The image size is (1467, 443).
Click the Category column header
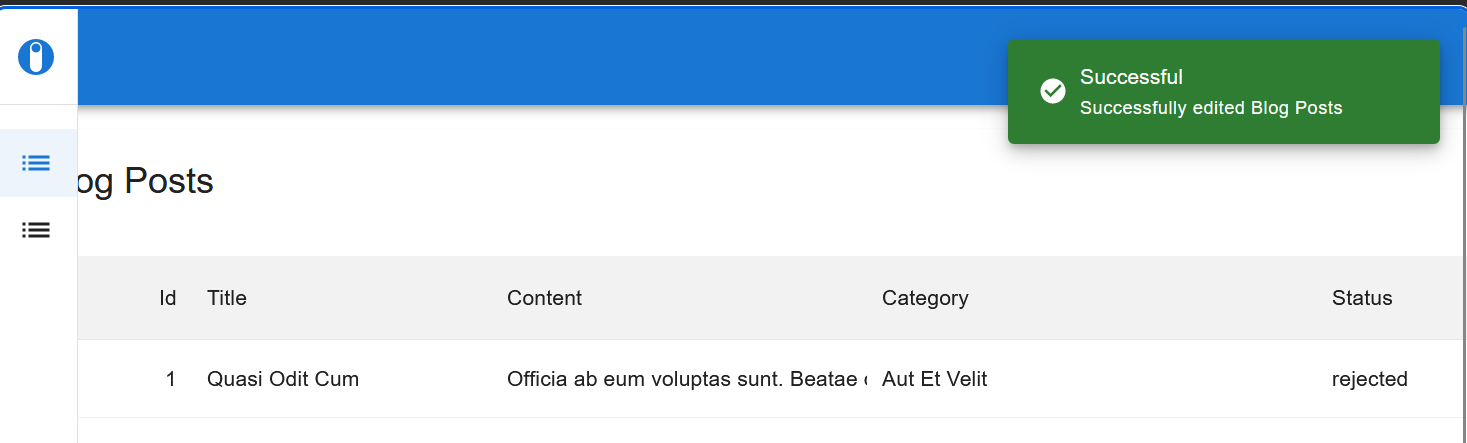(925, 298)
